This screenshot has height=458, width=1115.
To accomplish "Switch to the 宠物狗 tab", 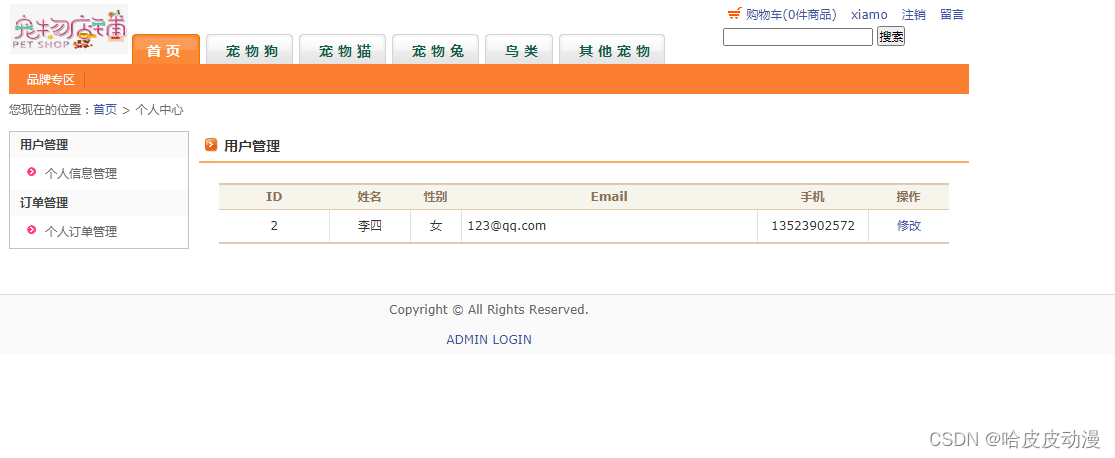I will [x=250, y=49].
